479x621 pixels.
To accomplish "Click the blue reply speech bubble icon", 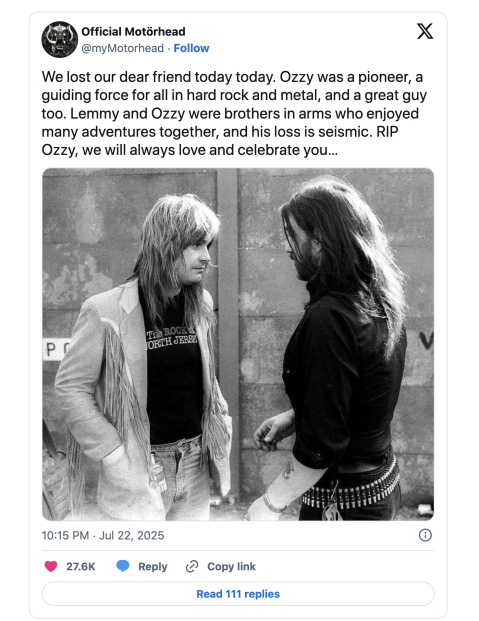I will click(123, 566).
